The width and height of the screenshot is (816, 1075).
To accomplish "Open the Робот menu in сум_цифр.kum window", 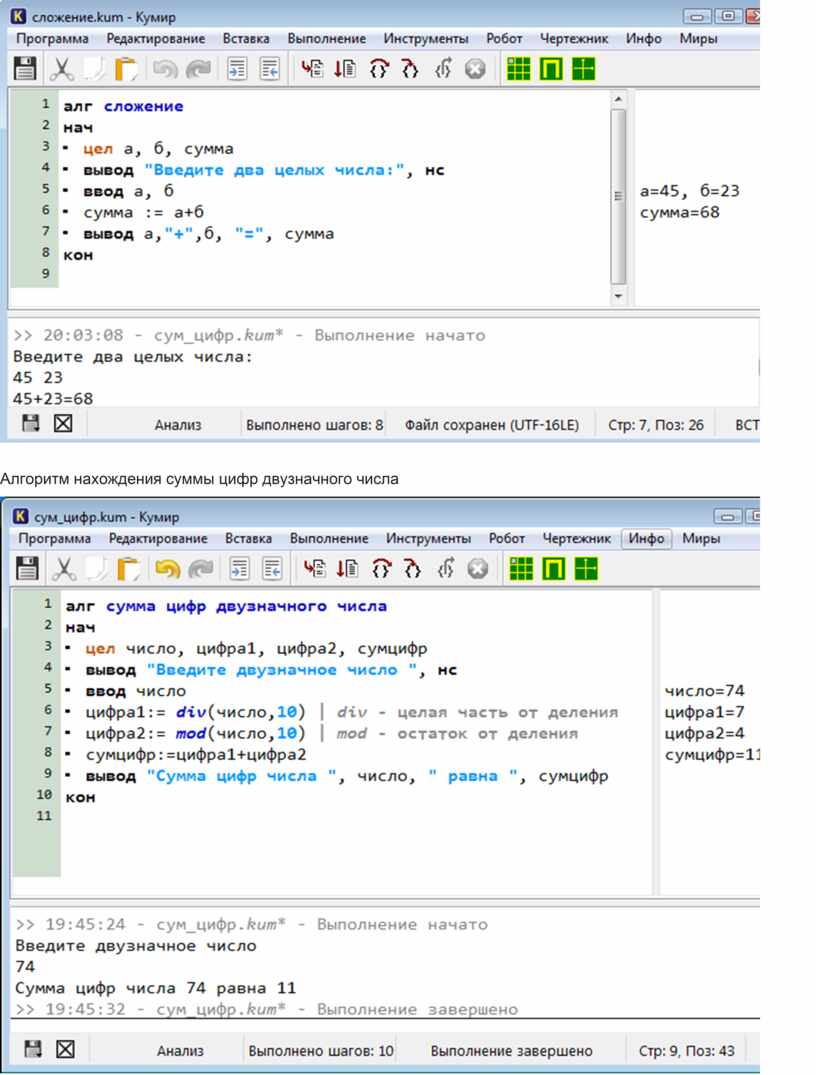I will [506, 539].
